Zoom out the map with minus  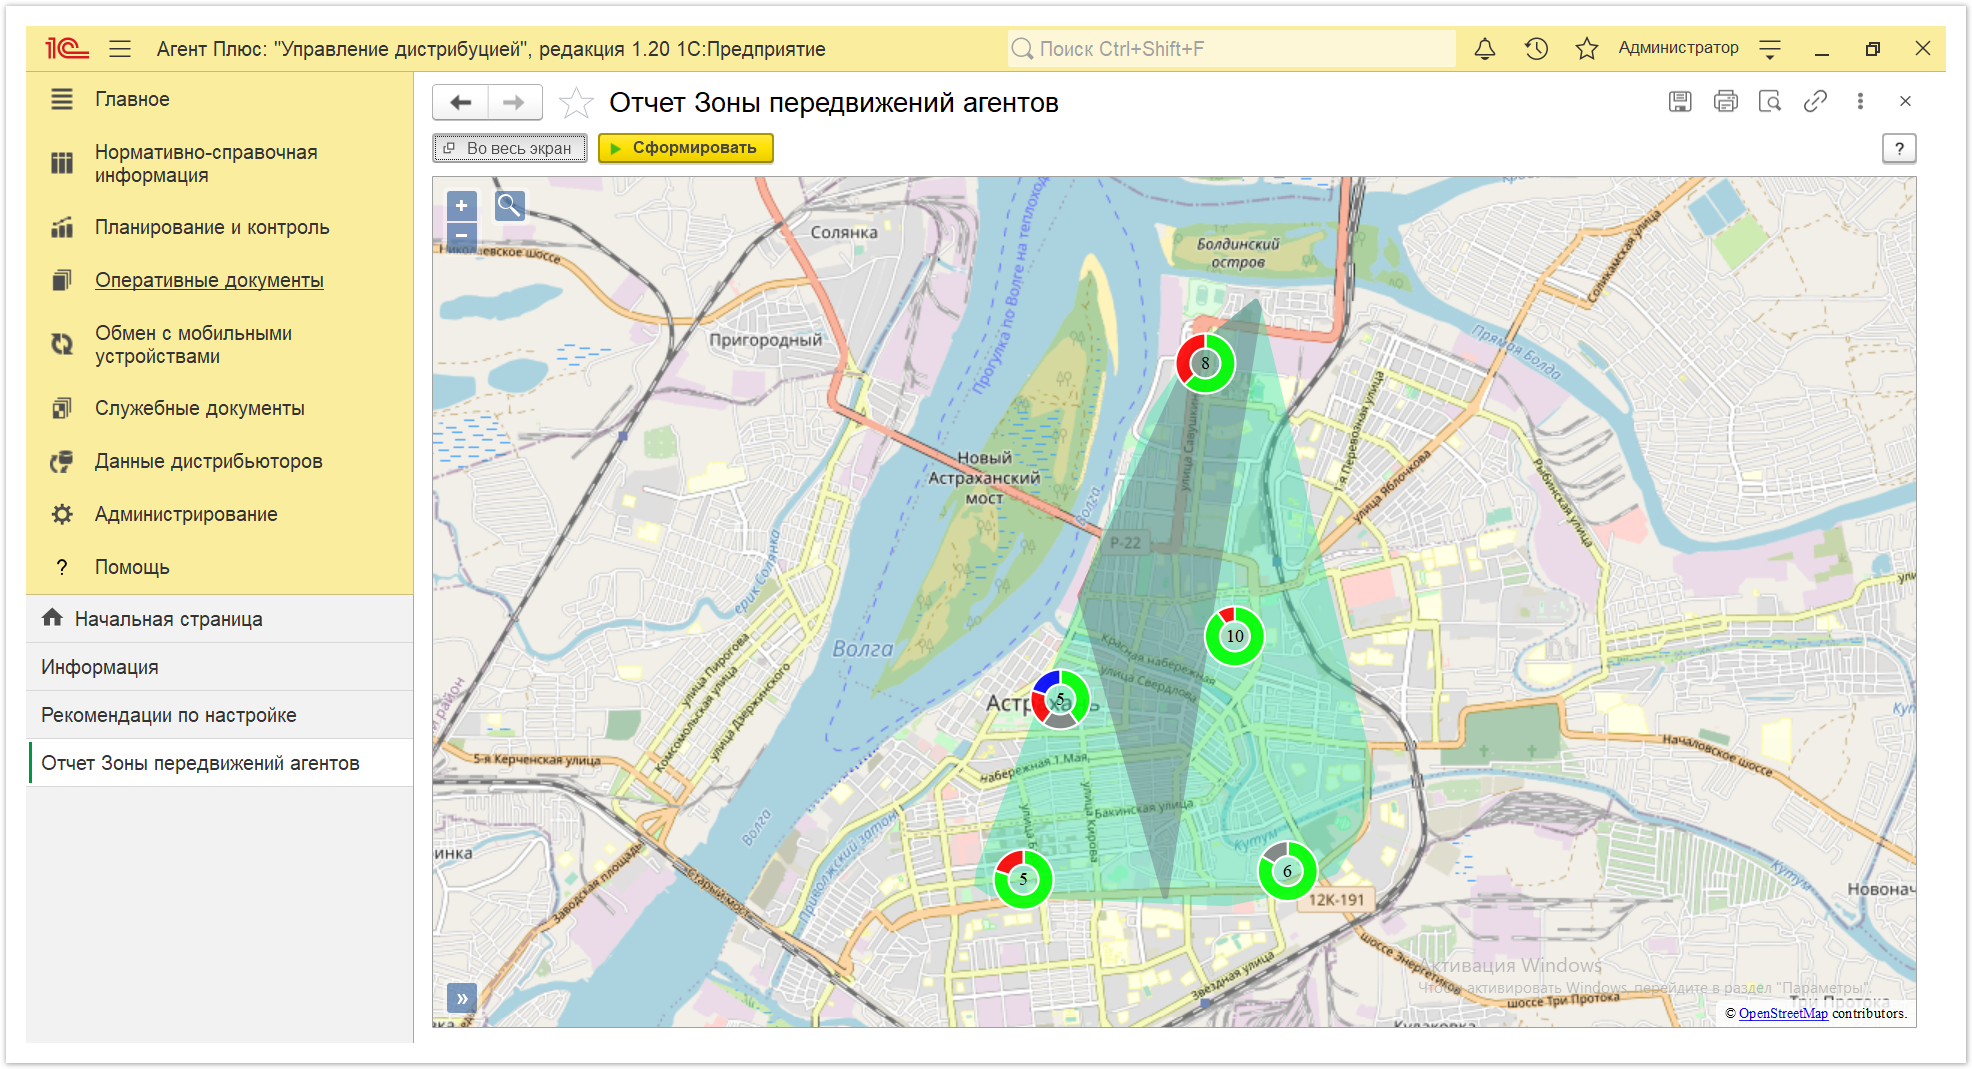coord(461,236)
